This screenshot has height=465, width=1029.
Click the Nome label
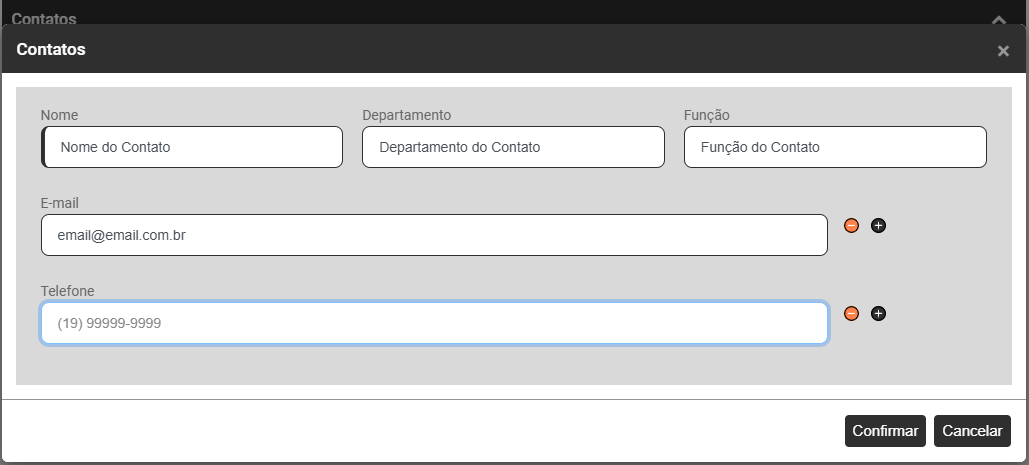click(59, 115)
